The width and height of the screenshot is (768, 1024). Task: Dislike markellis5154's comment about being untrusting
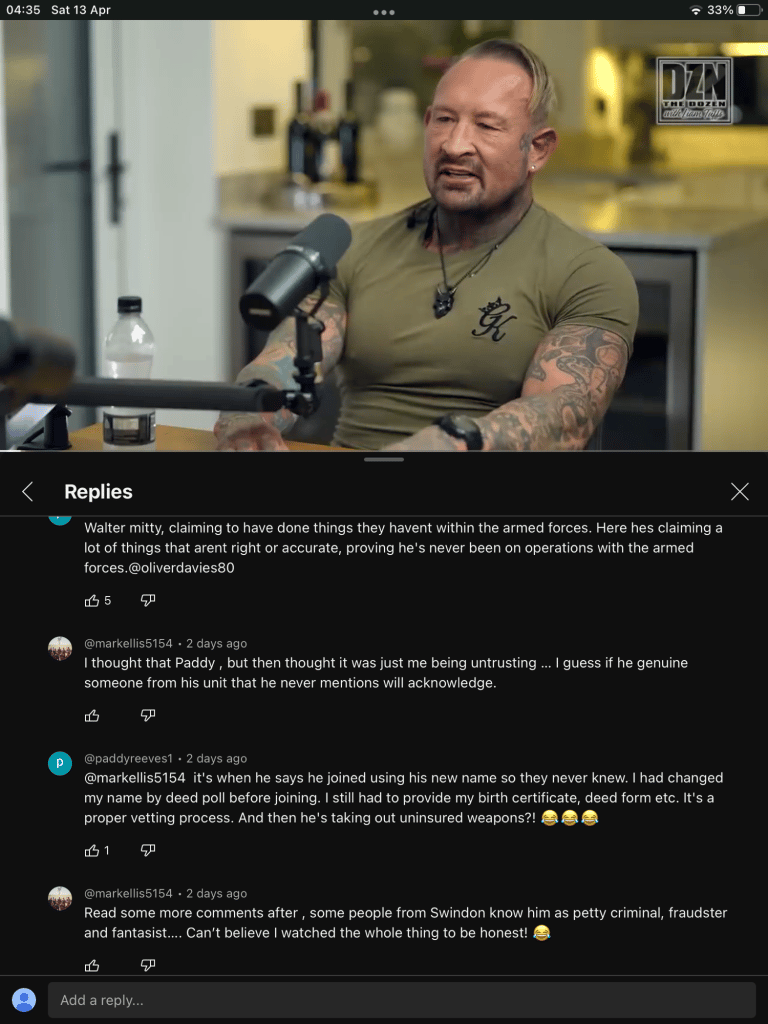[x=148, y=716]
